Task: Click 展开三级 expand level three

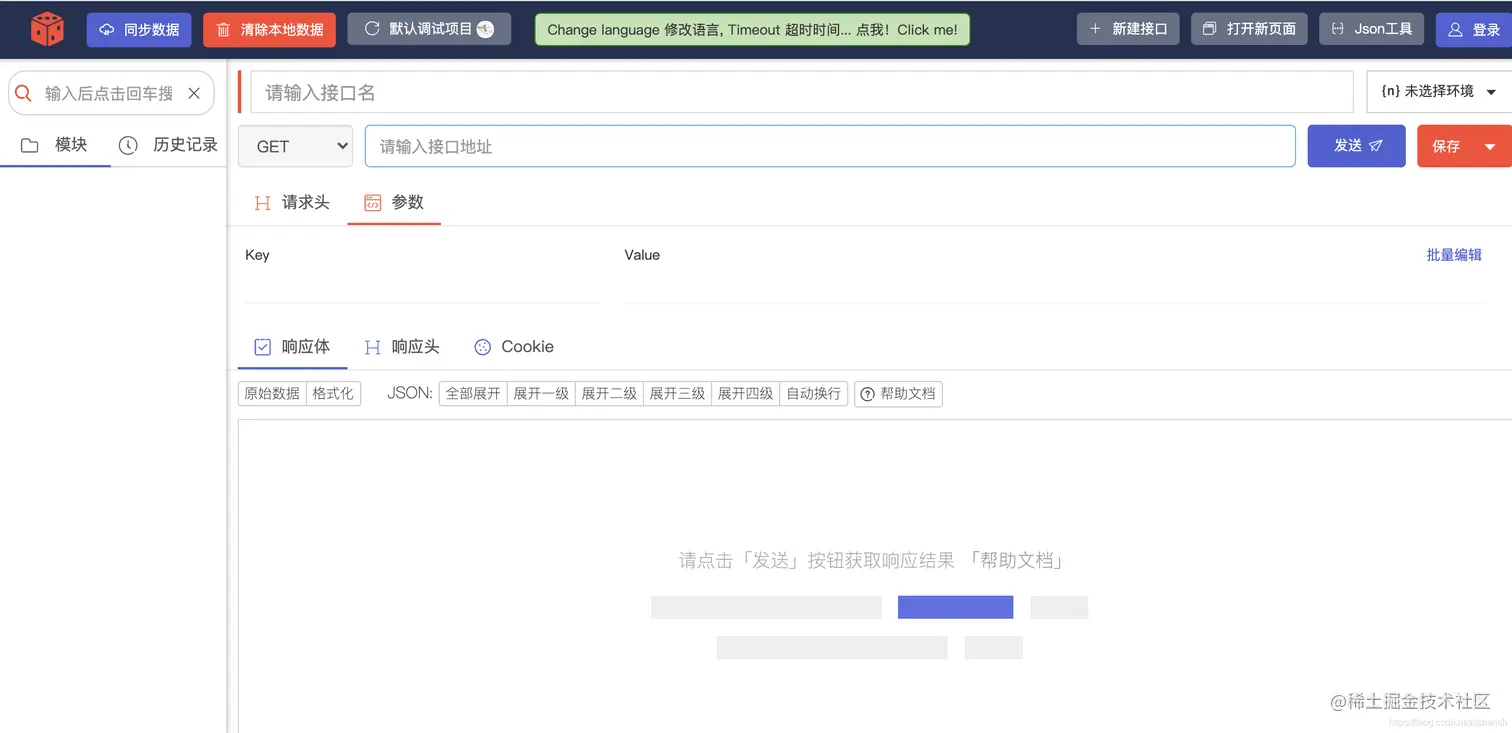Action: pos(677,394)
